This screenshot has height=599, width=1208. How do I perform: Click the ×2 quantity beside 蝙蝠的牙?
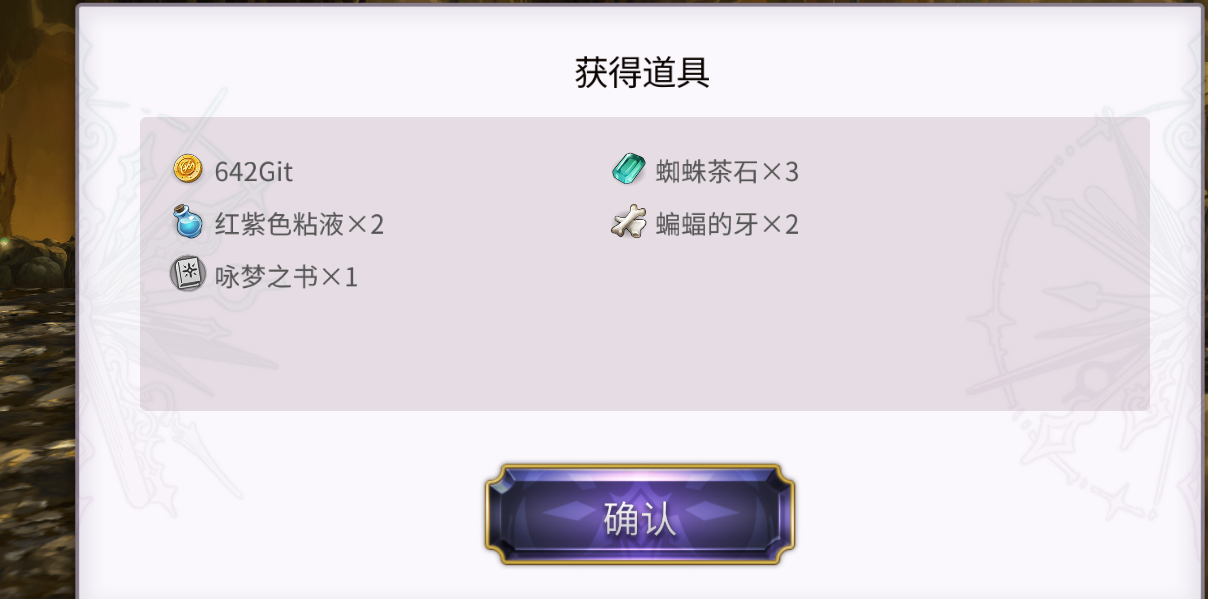[x=781, y=224]
